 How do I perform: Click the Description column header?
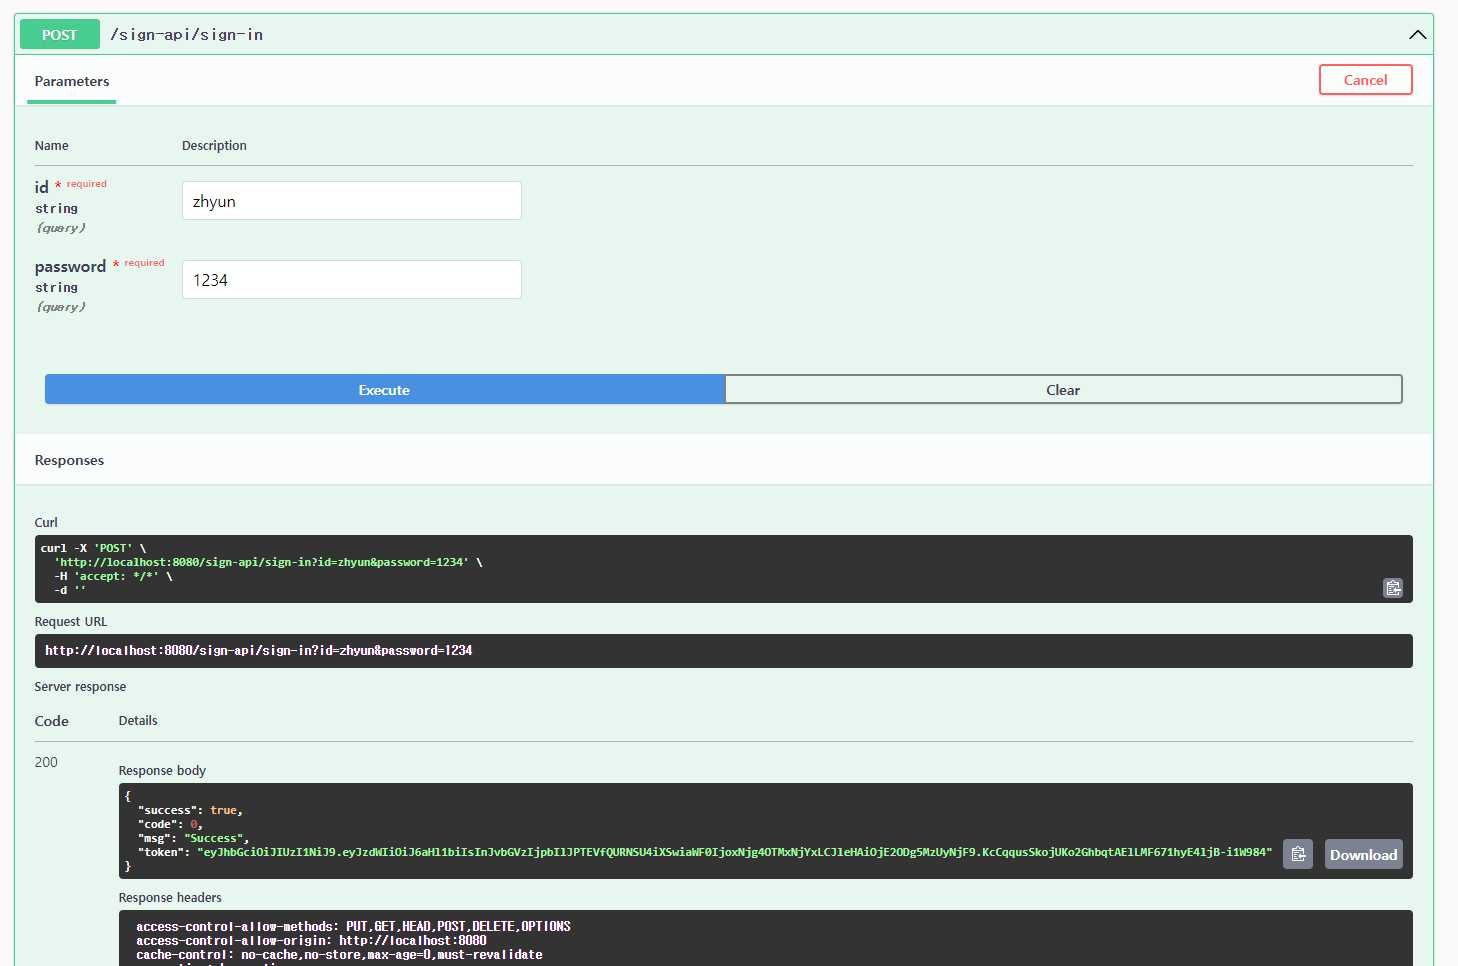coord(214,146)
